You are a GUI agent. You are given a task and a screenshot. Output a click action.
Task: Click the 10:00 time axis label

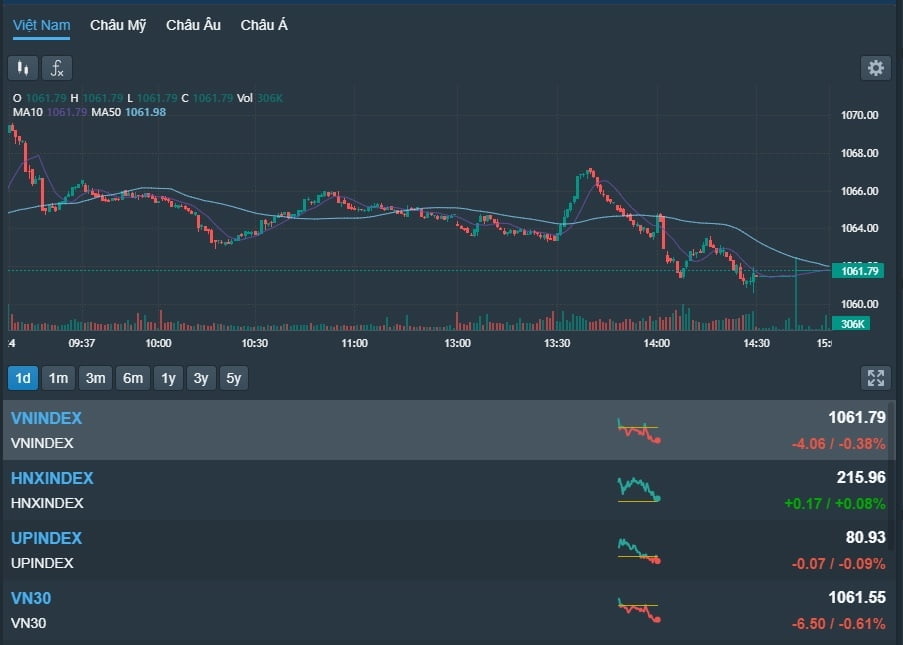pyautogui.click(x=158, y=343)
